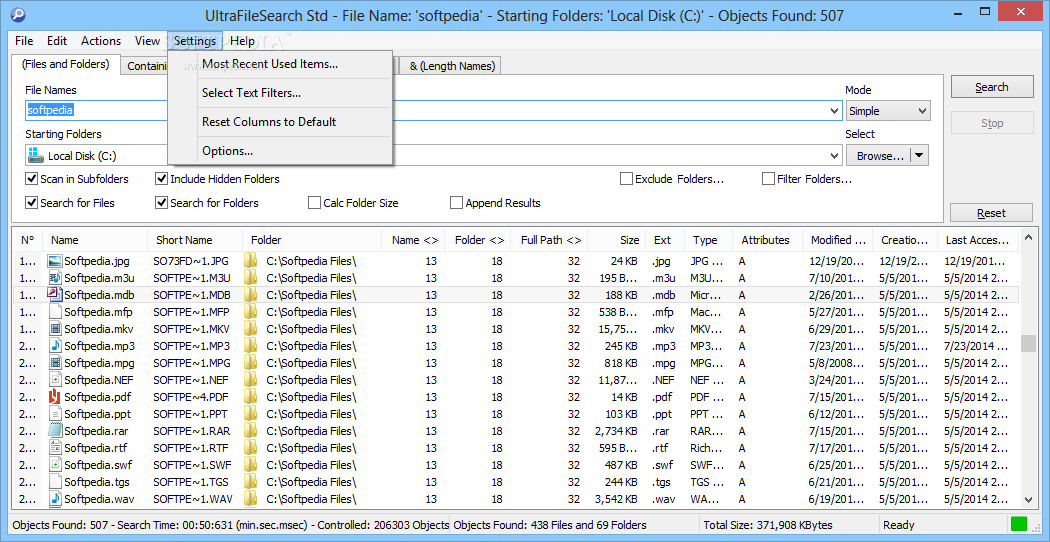Switch to (Files and Folders) tab
Image resolution: width=1050 pixels, height=542 pixels.
coord(66,64)
